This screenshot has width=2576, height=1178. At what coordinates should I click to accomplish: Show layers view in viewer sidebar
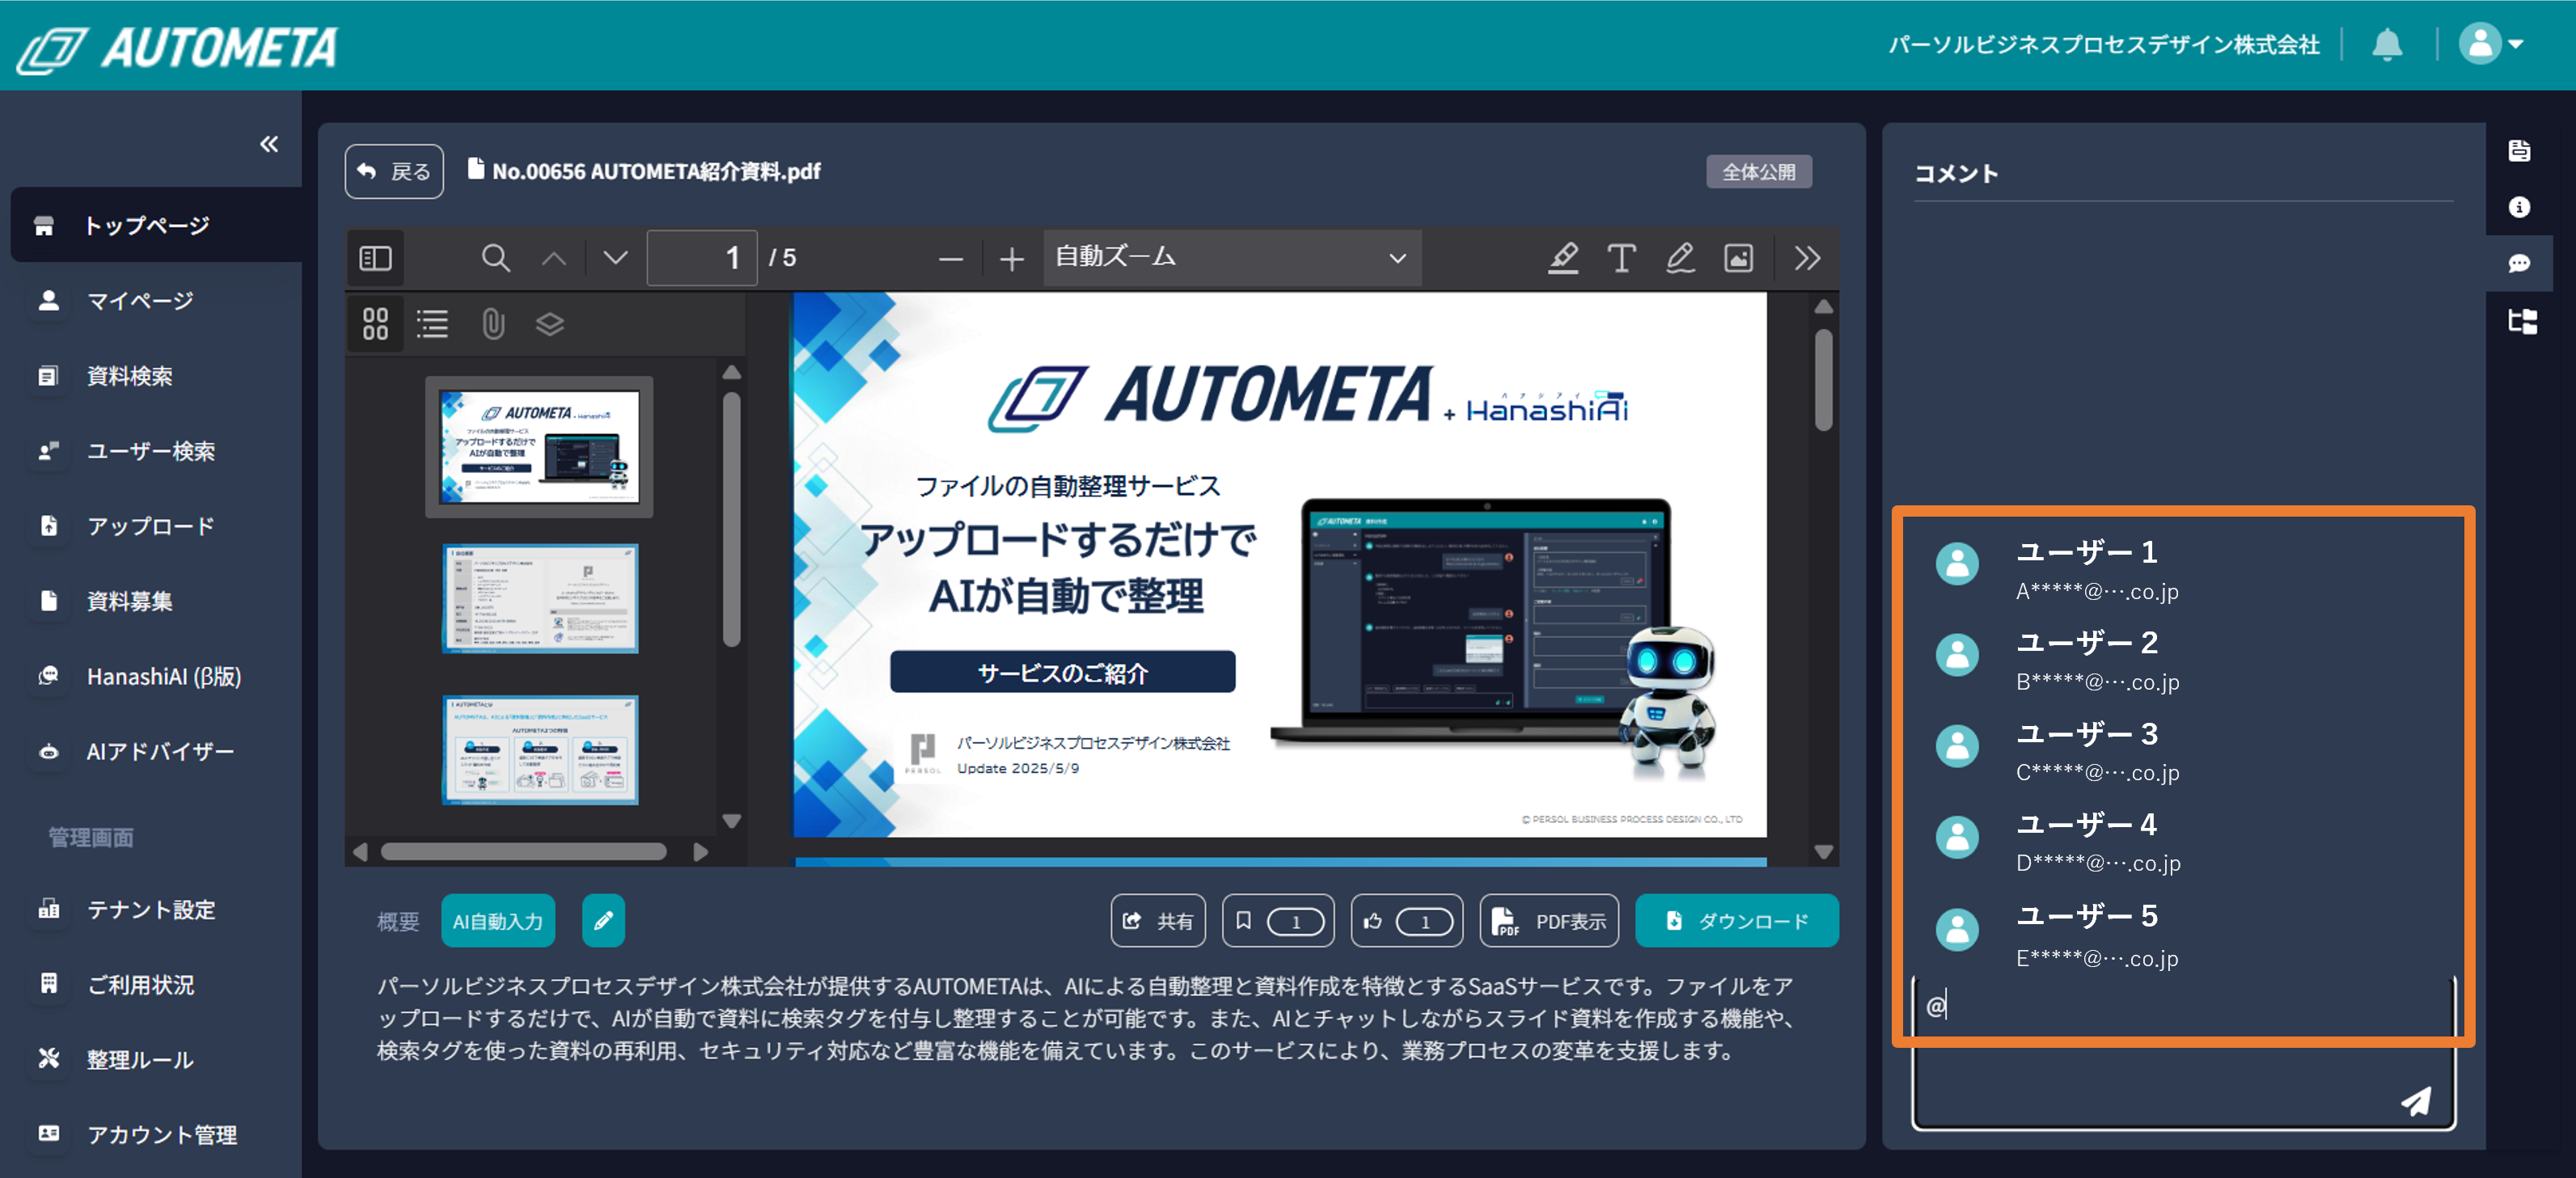(550, 323)
